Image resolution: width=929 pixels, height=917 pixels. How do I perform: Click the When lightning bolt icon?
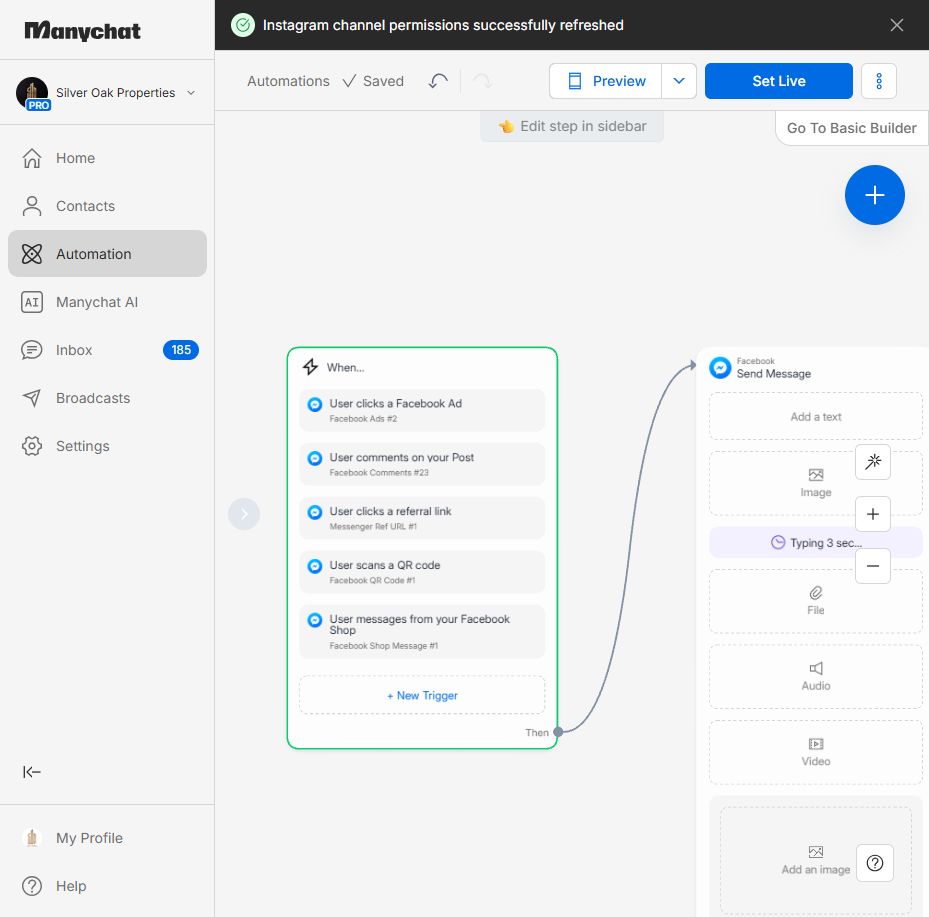pyautogui.click(x=310, y=367)
